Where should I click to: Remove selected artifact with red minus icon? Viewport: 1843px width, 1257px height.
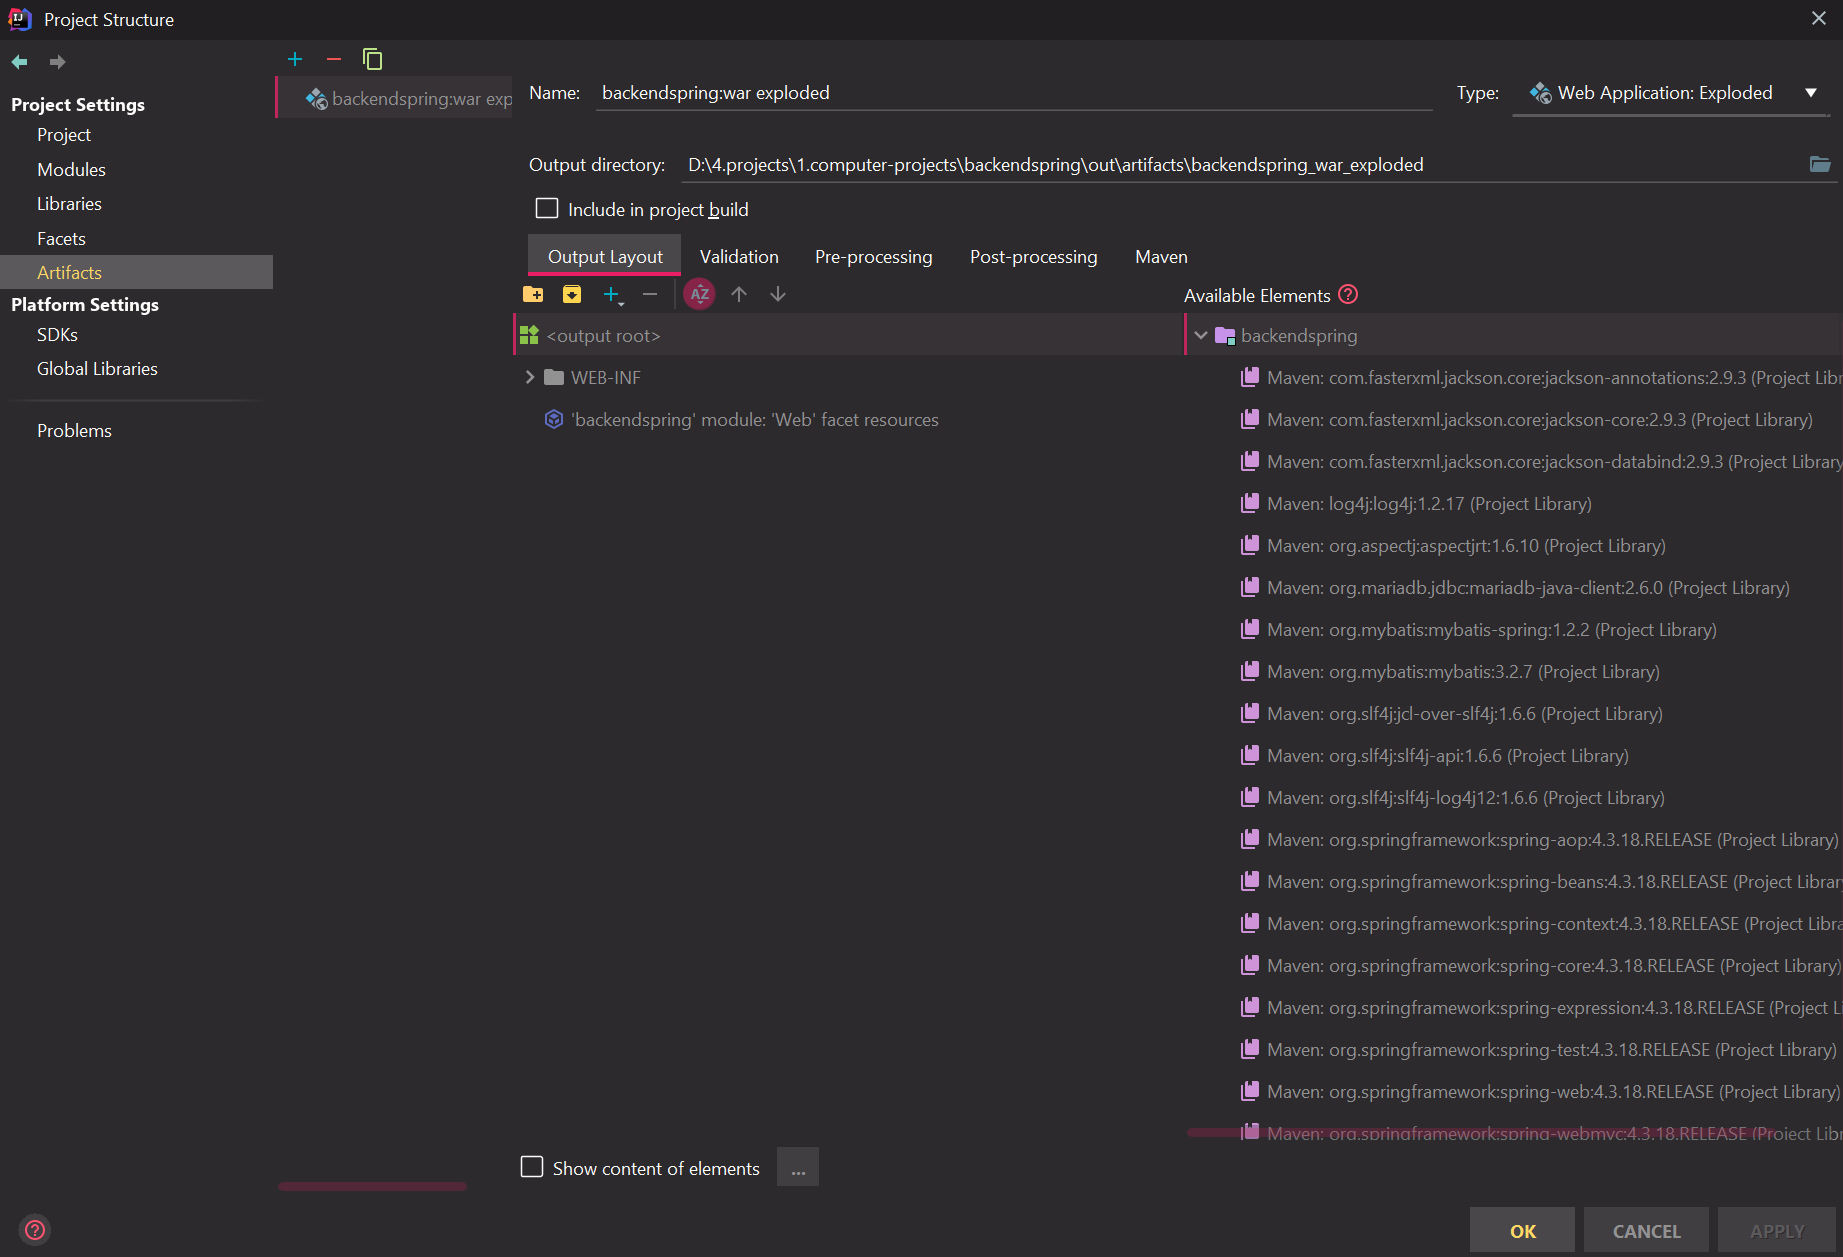334,59
